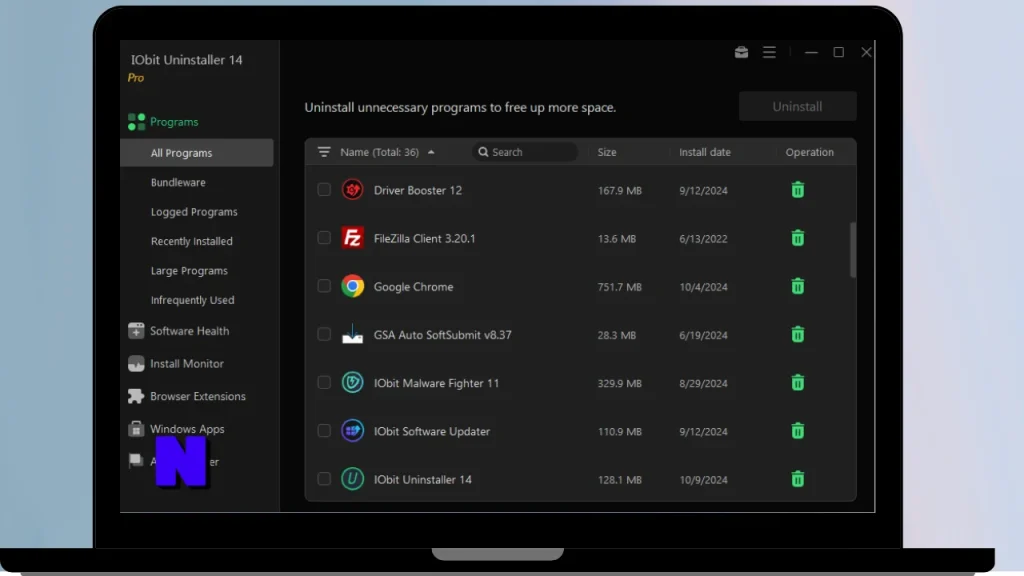This screenshot has width=1024, height=576.
Task: Click the IObit Uninstaller 14 U icon
Action: click(x=353, y=479)
